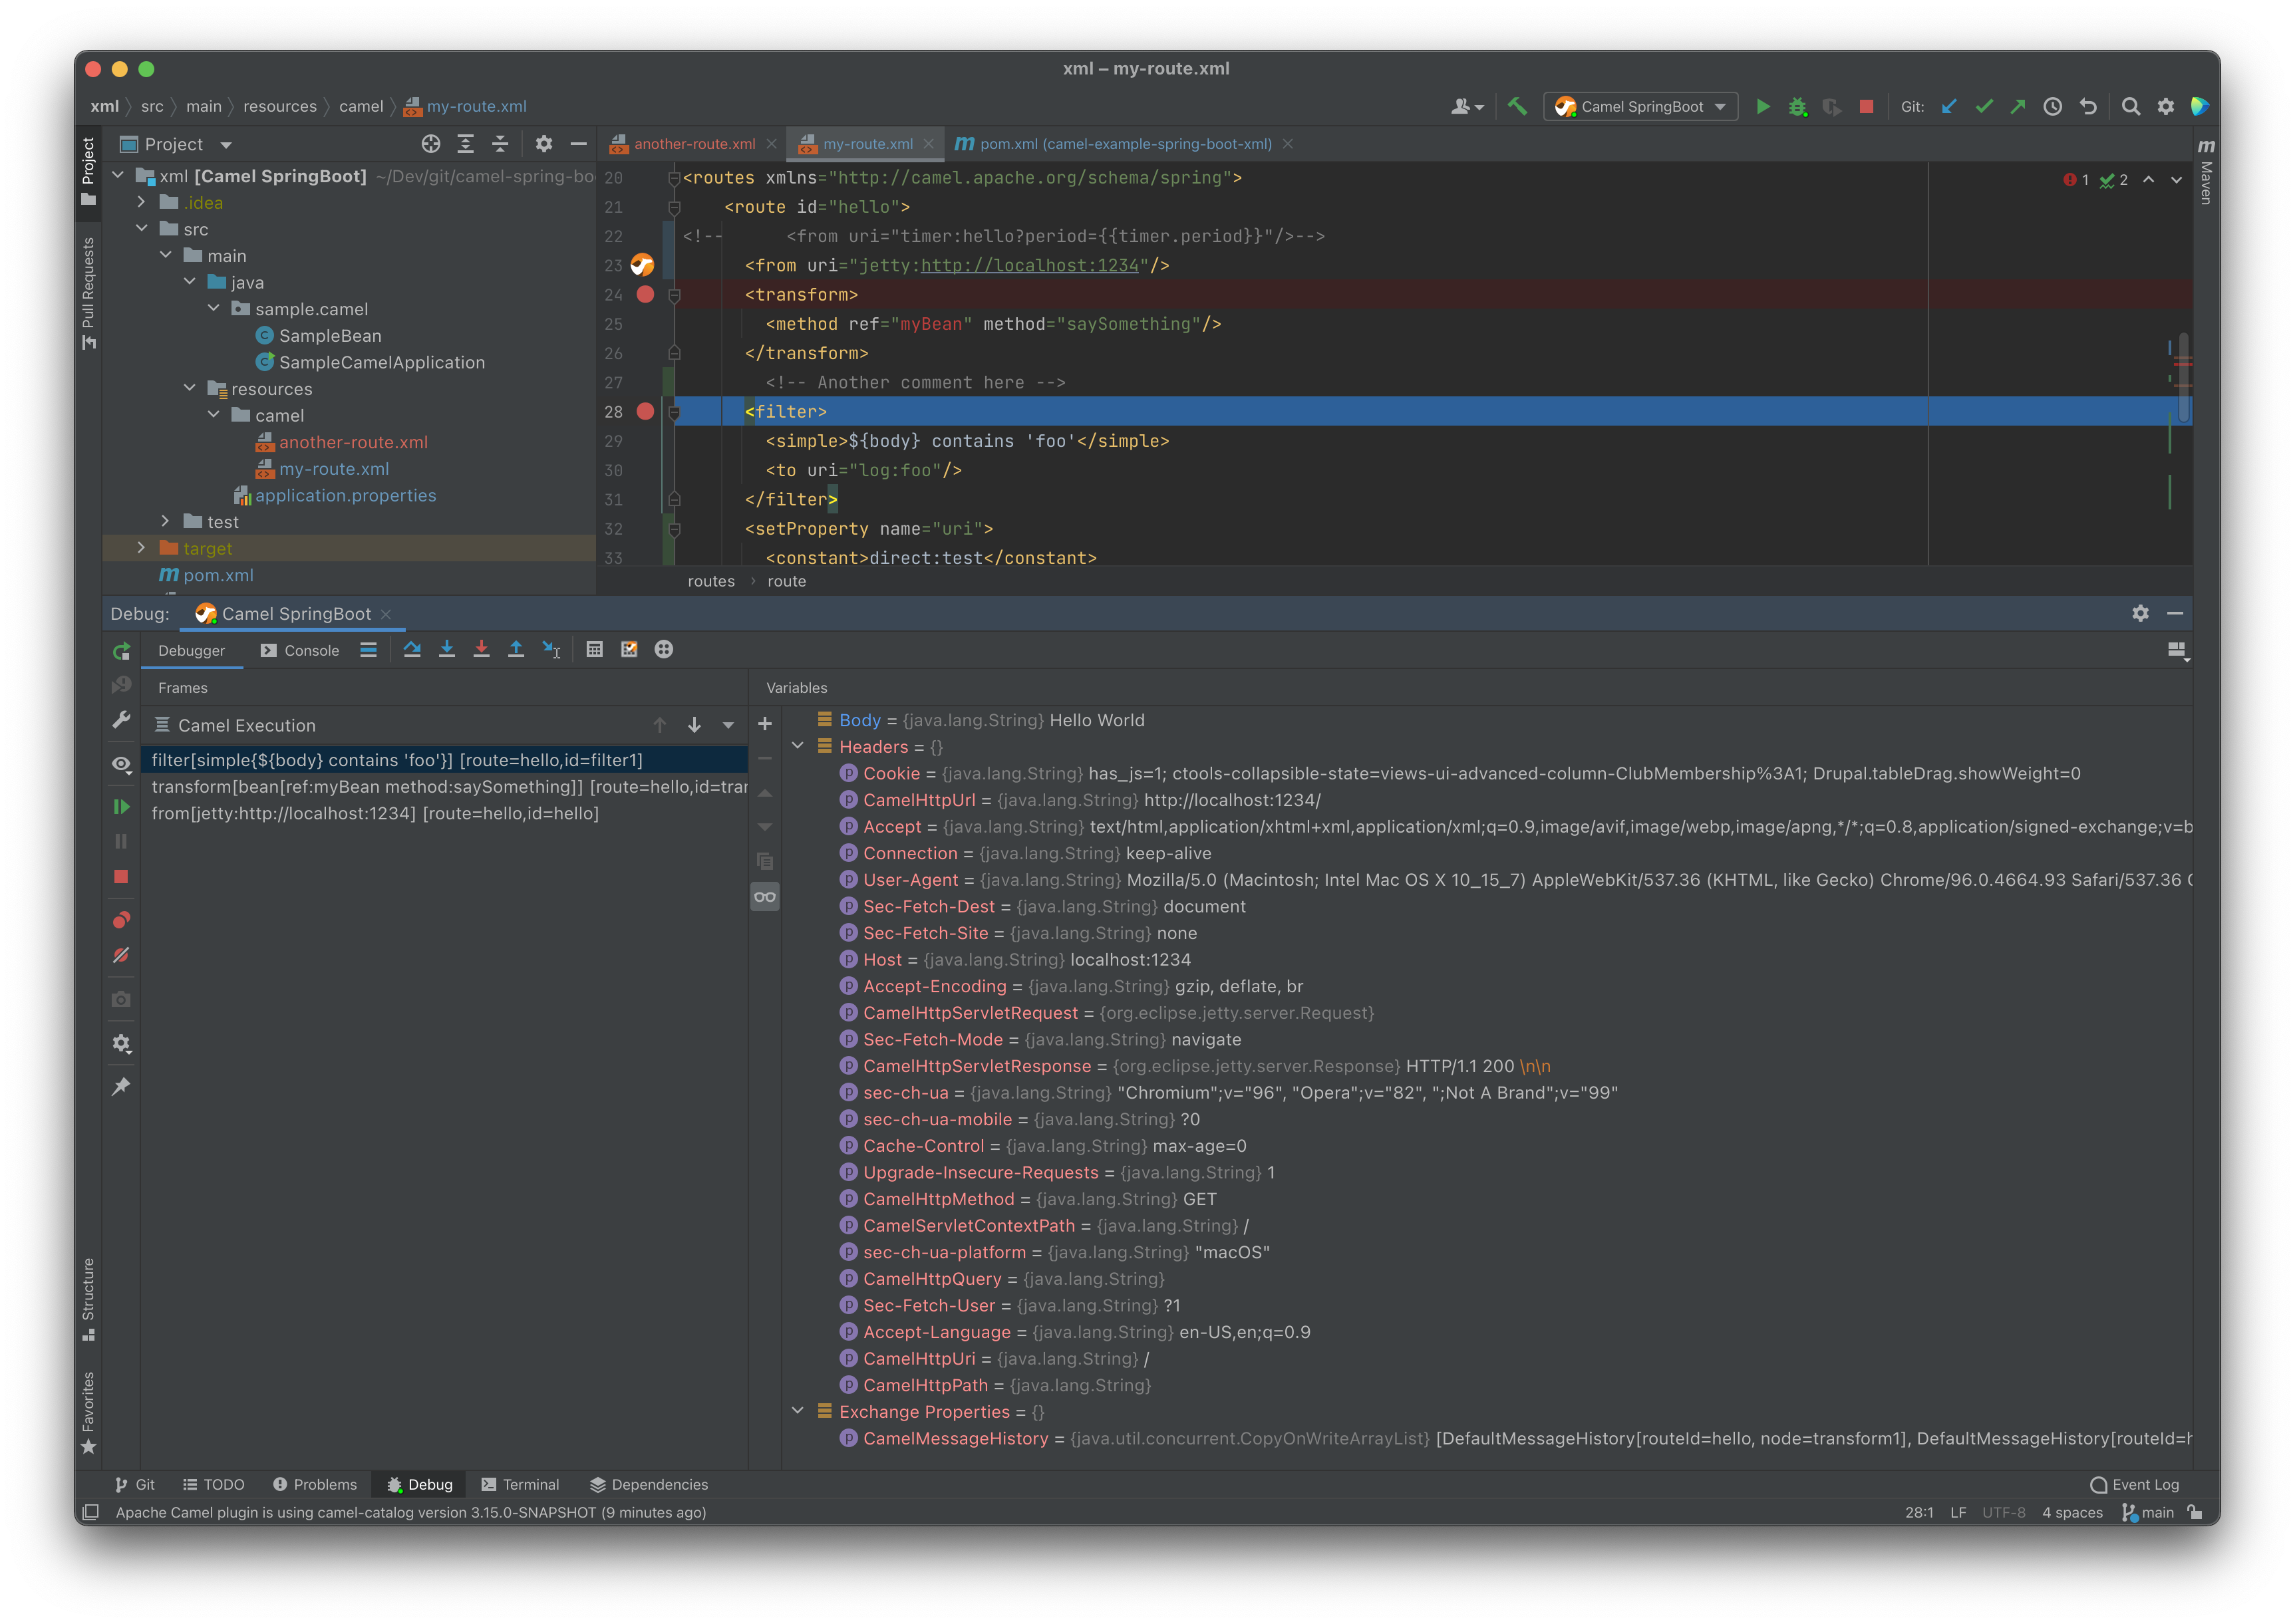Stop the debug session via the red square

coord(121,877)
